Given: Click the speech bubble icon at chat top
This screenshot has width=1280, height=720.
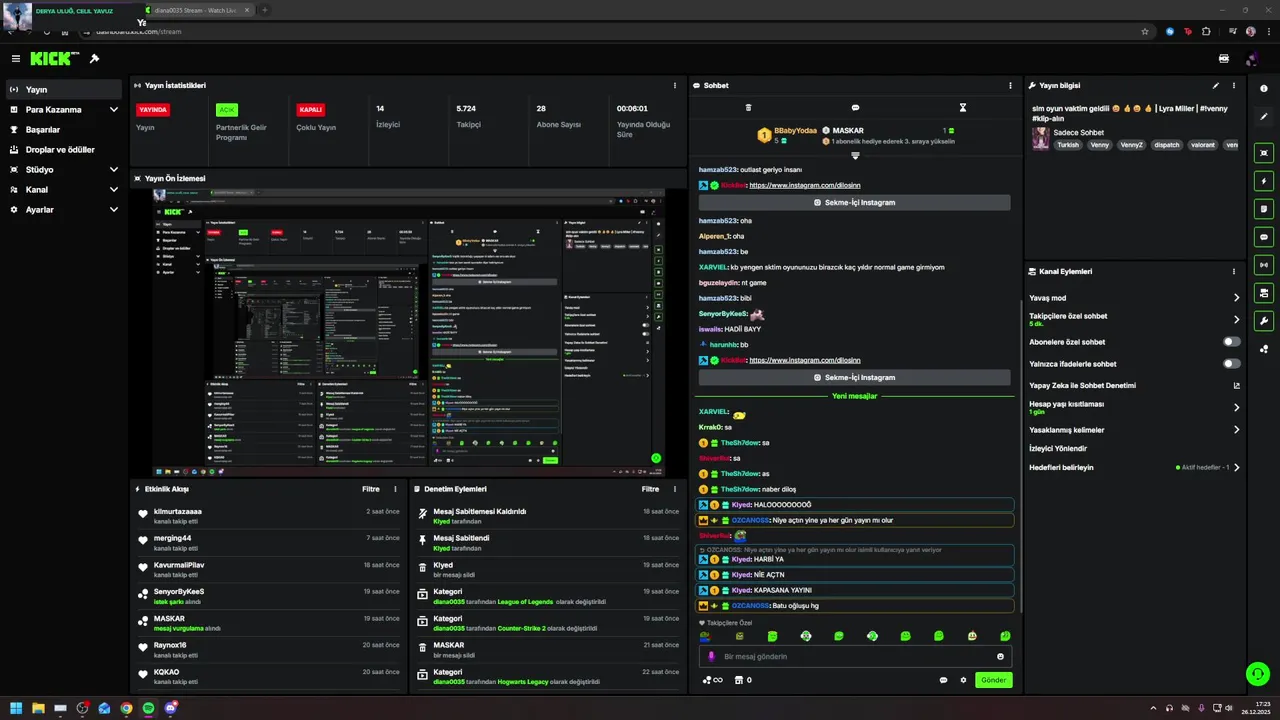Looking at the screenshot, I should (x=855, y=107).
